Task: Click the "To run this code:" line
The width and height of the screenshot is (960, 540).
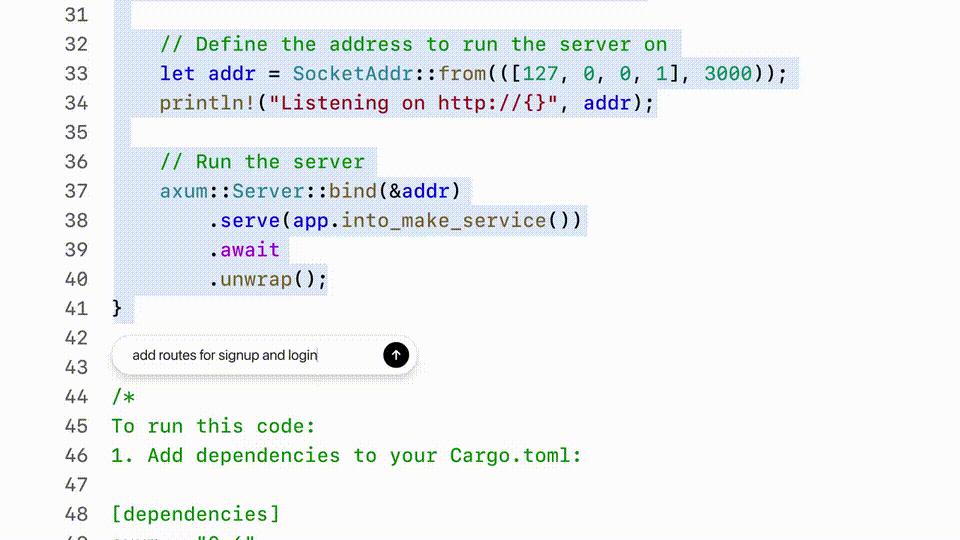Action: (213, 426)
